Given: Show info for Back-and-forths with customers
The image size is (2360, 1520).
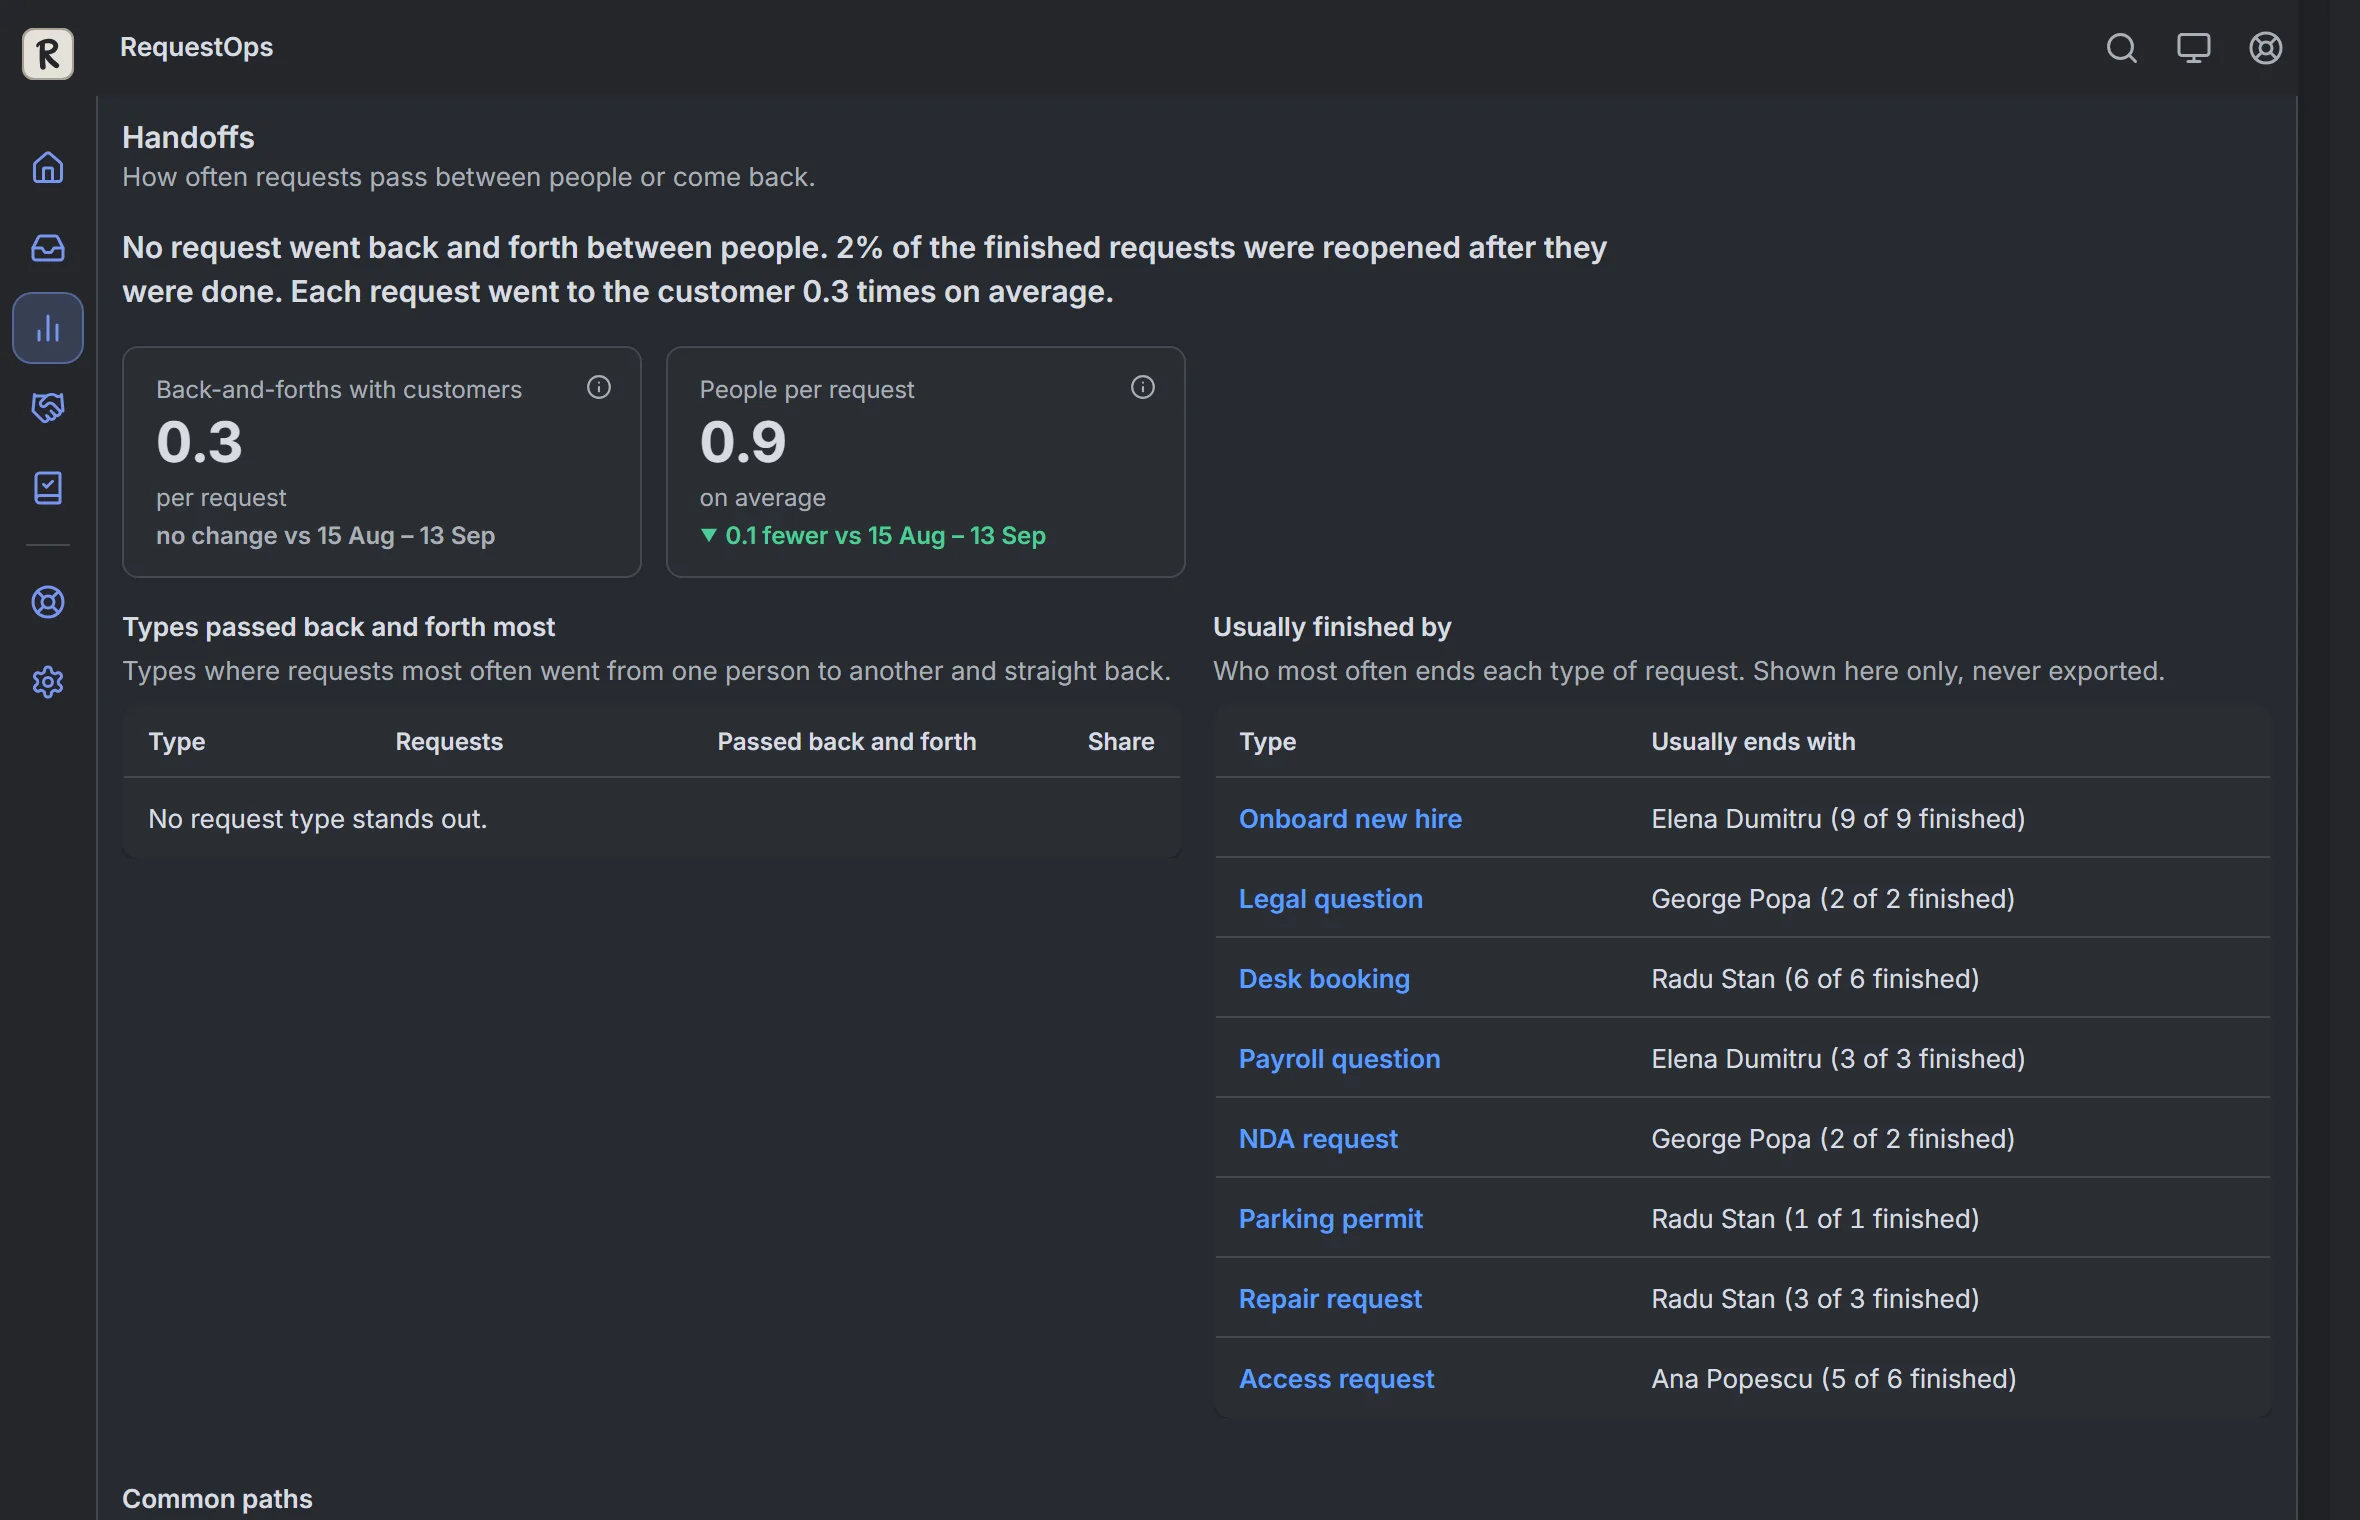Looking at the screenshot, I should [x=599, y=387].
